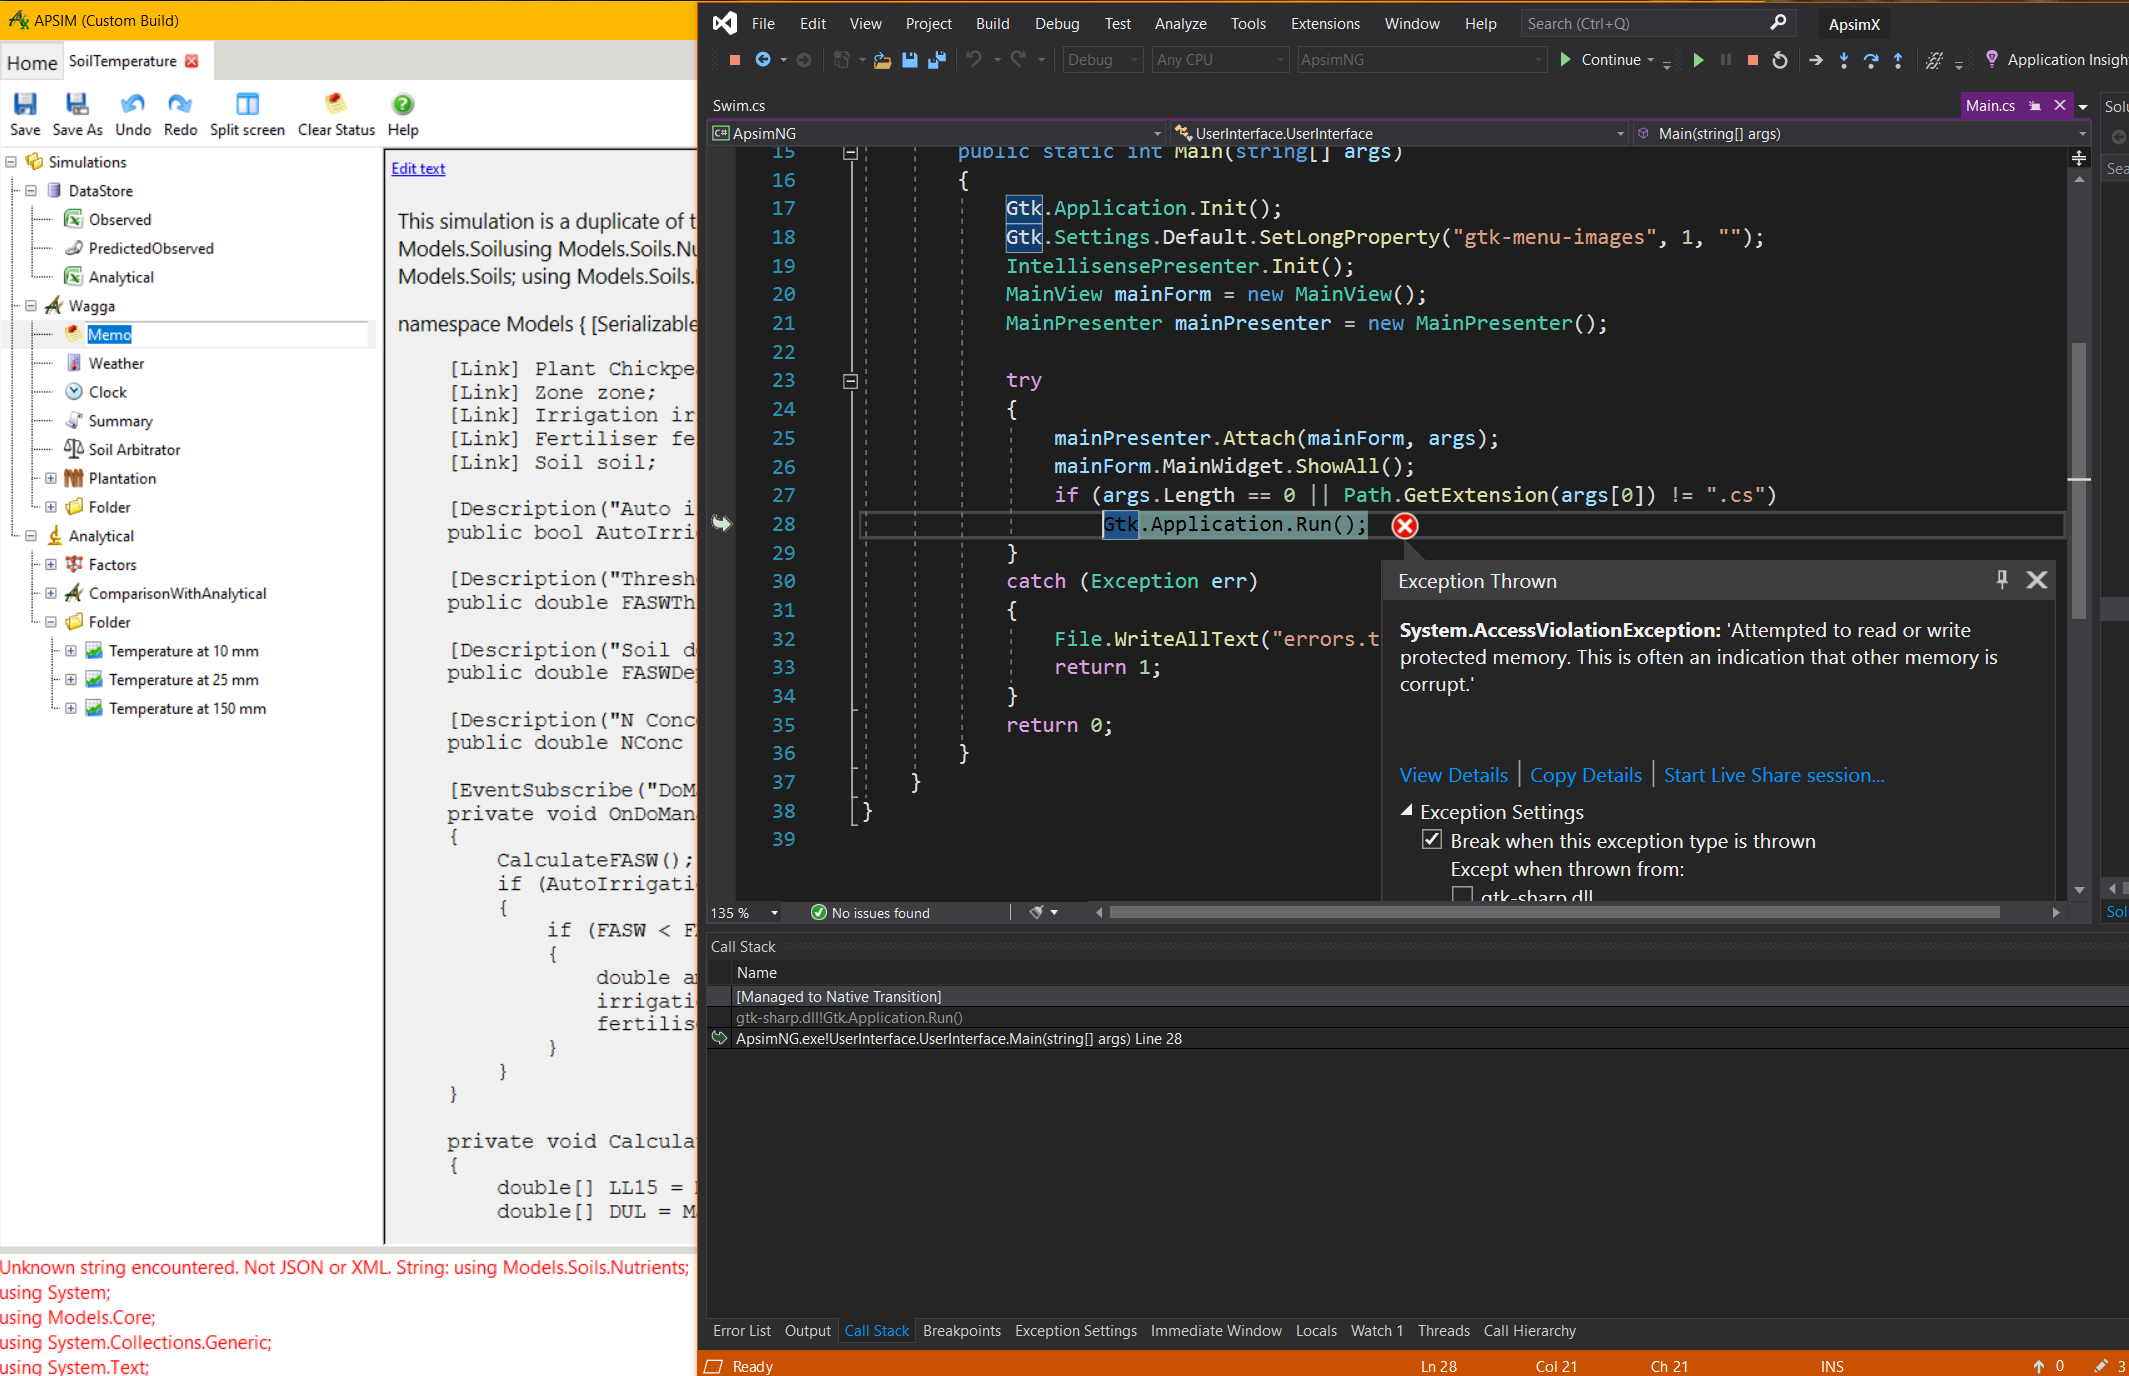The width and height of the screenshot is (2129, 1376).
Task: Pin the Exception Thrown popup
Action: 2001,580
